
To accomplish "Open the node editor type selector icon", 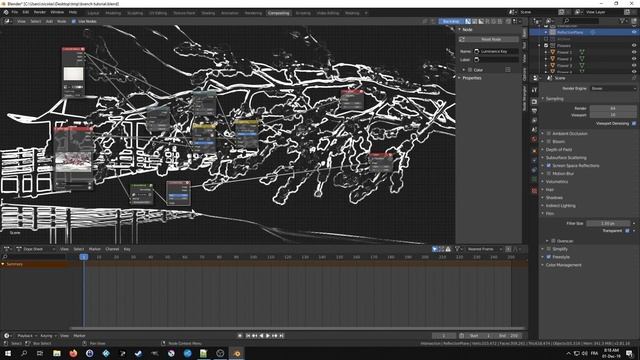I will coord(7,21).
